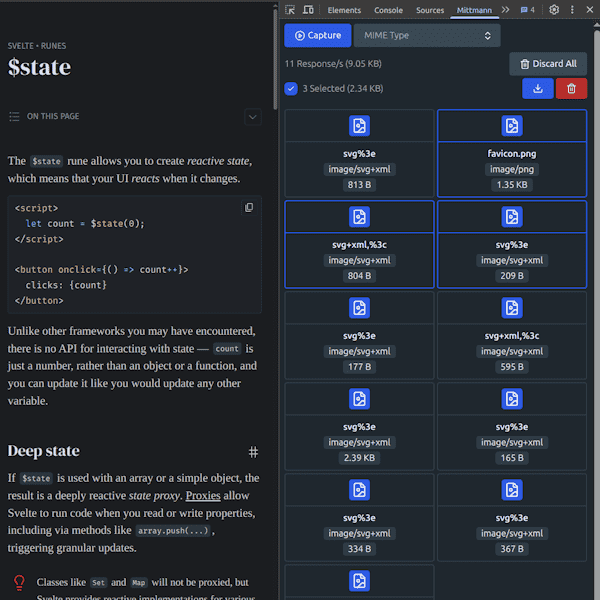Open the MIME Type dropdown

427,35
